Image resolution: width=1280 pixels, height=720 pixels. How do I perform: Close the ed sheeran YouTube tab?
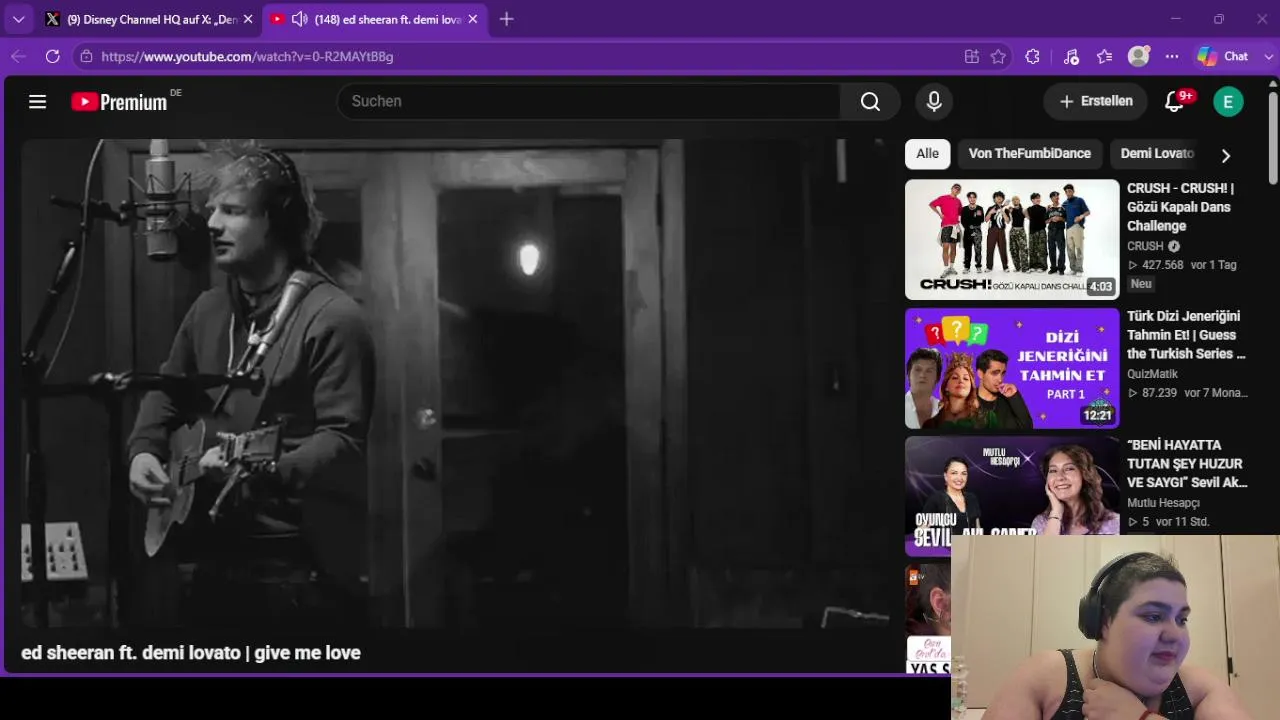tap(473, 19)
